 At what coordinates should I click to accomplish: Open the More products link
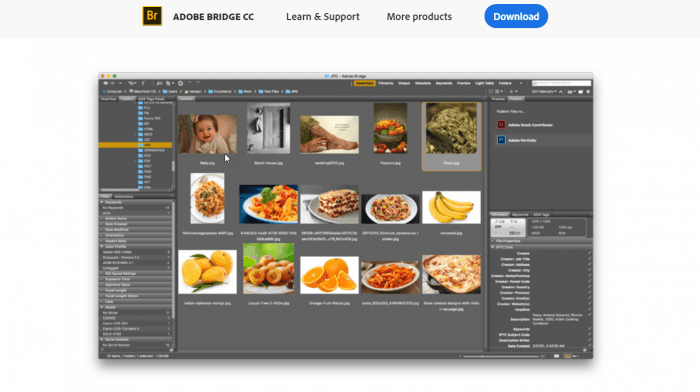click(x=419, y=17)
